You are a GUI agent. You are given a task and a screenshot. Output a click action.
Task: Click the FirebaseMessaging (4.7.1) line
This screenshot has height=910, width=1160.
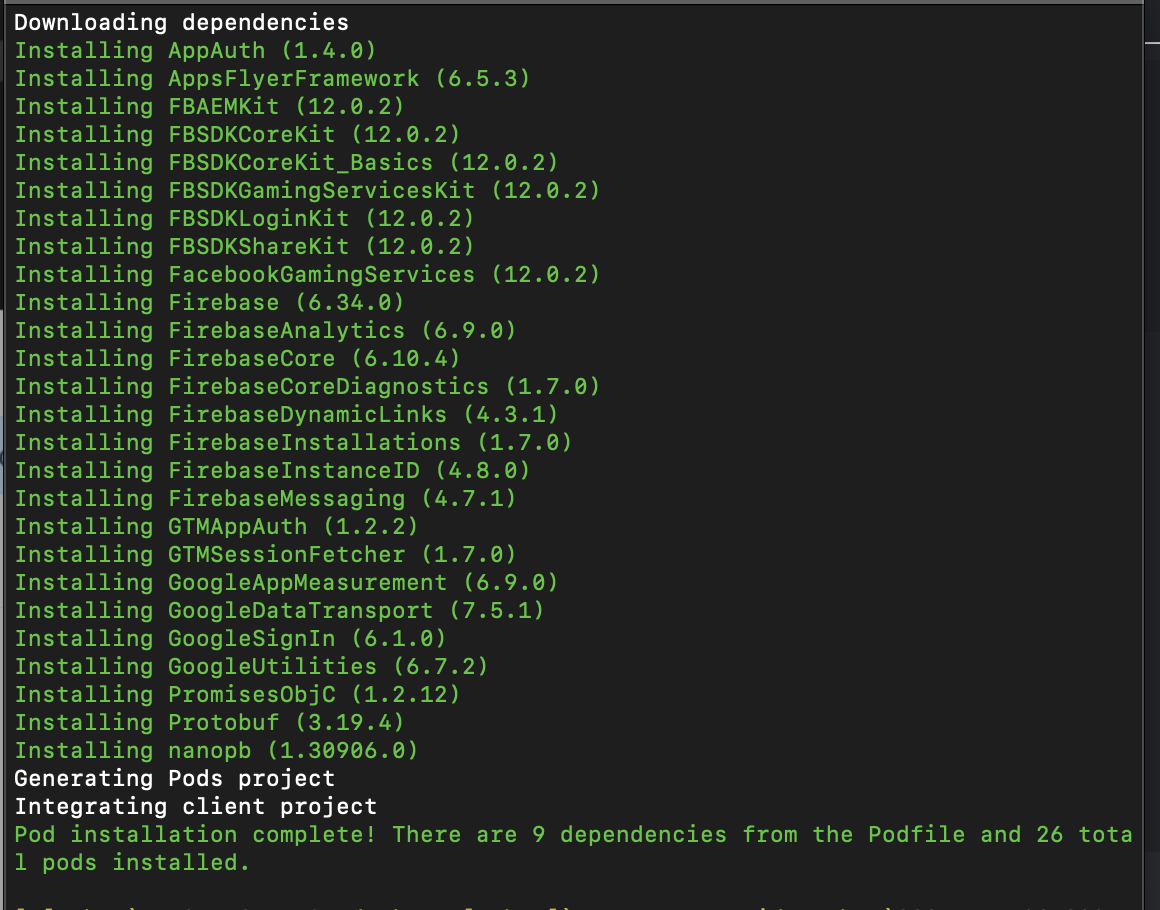point(265,499)
